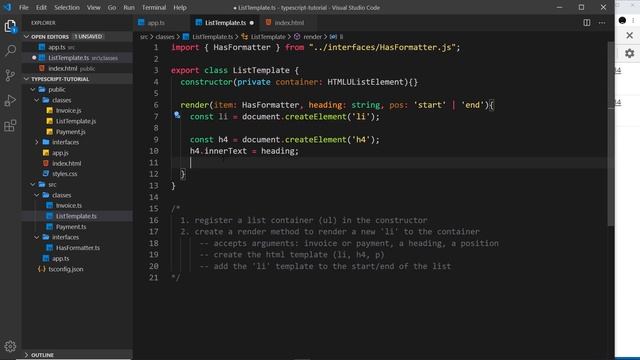Viewport: 640px width, 360px height.
Task: Open the Manage gear at sidebar bottom
Action: coord(10,346)
